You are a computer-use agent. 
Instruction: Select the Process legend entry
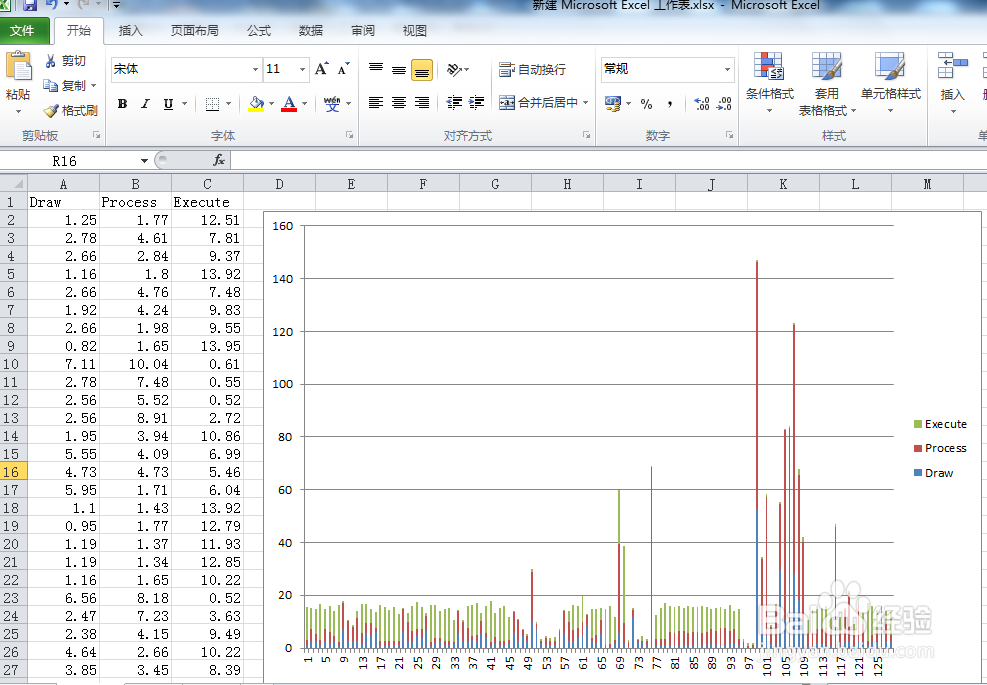point(940,448)
